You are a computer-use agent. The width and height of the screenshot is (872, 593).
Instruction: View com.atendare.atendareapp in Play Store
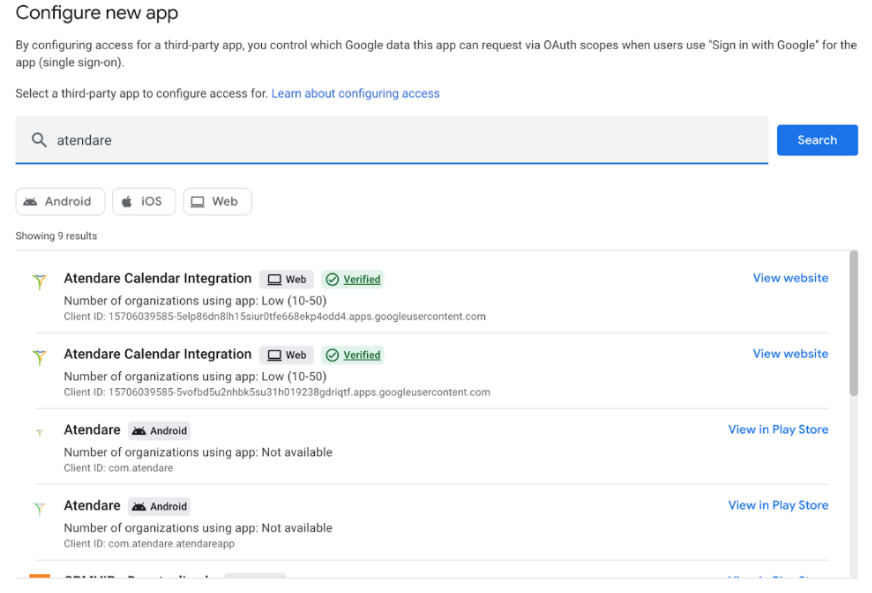(778, 505)
